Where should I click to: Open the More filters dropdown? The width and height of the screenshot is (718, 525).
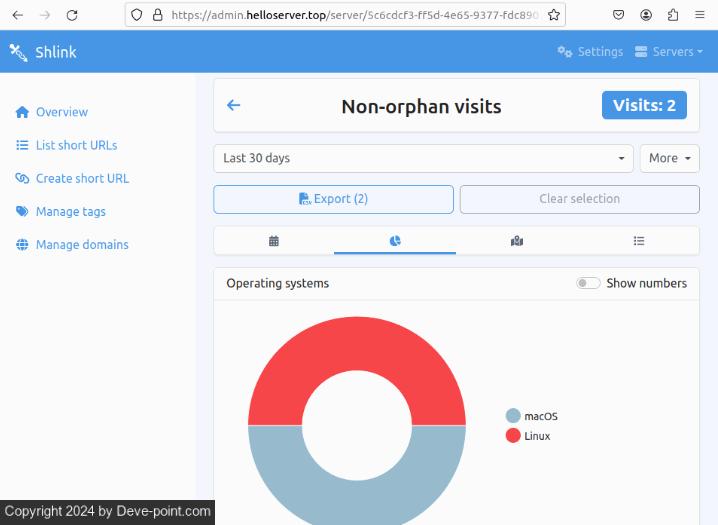click(x=669, y=158)
